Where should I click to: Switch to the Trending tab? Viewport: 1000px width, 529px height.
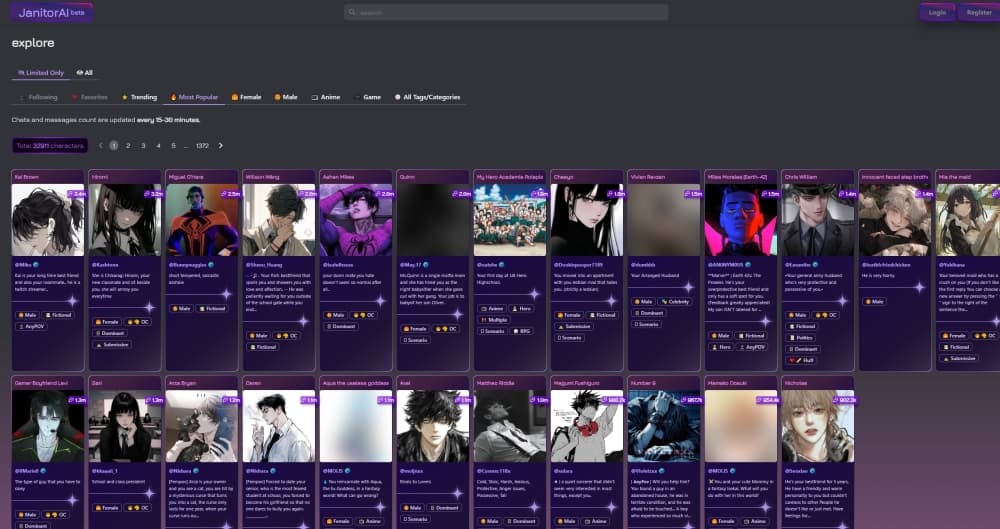[139, 97]
